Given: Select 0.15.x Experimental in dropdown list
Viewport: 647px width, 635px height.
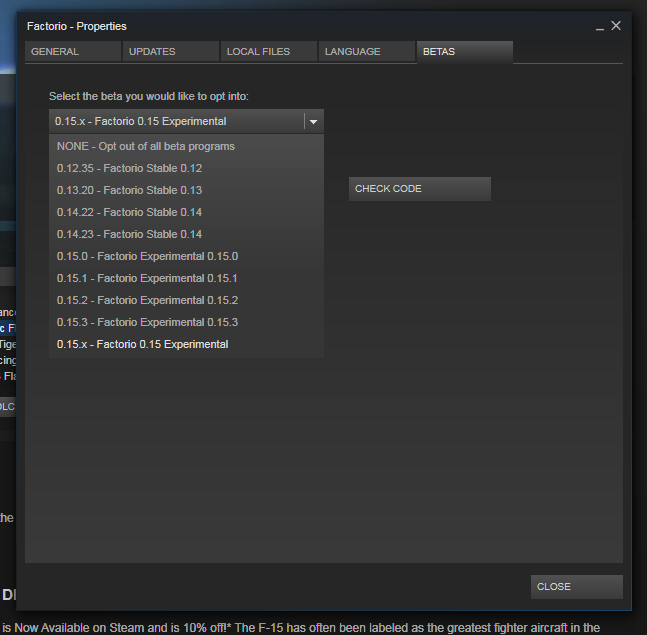Looking at the screenshot, I should [186, 345].
